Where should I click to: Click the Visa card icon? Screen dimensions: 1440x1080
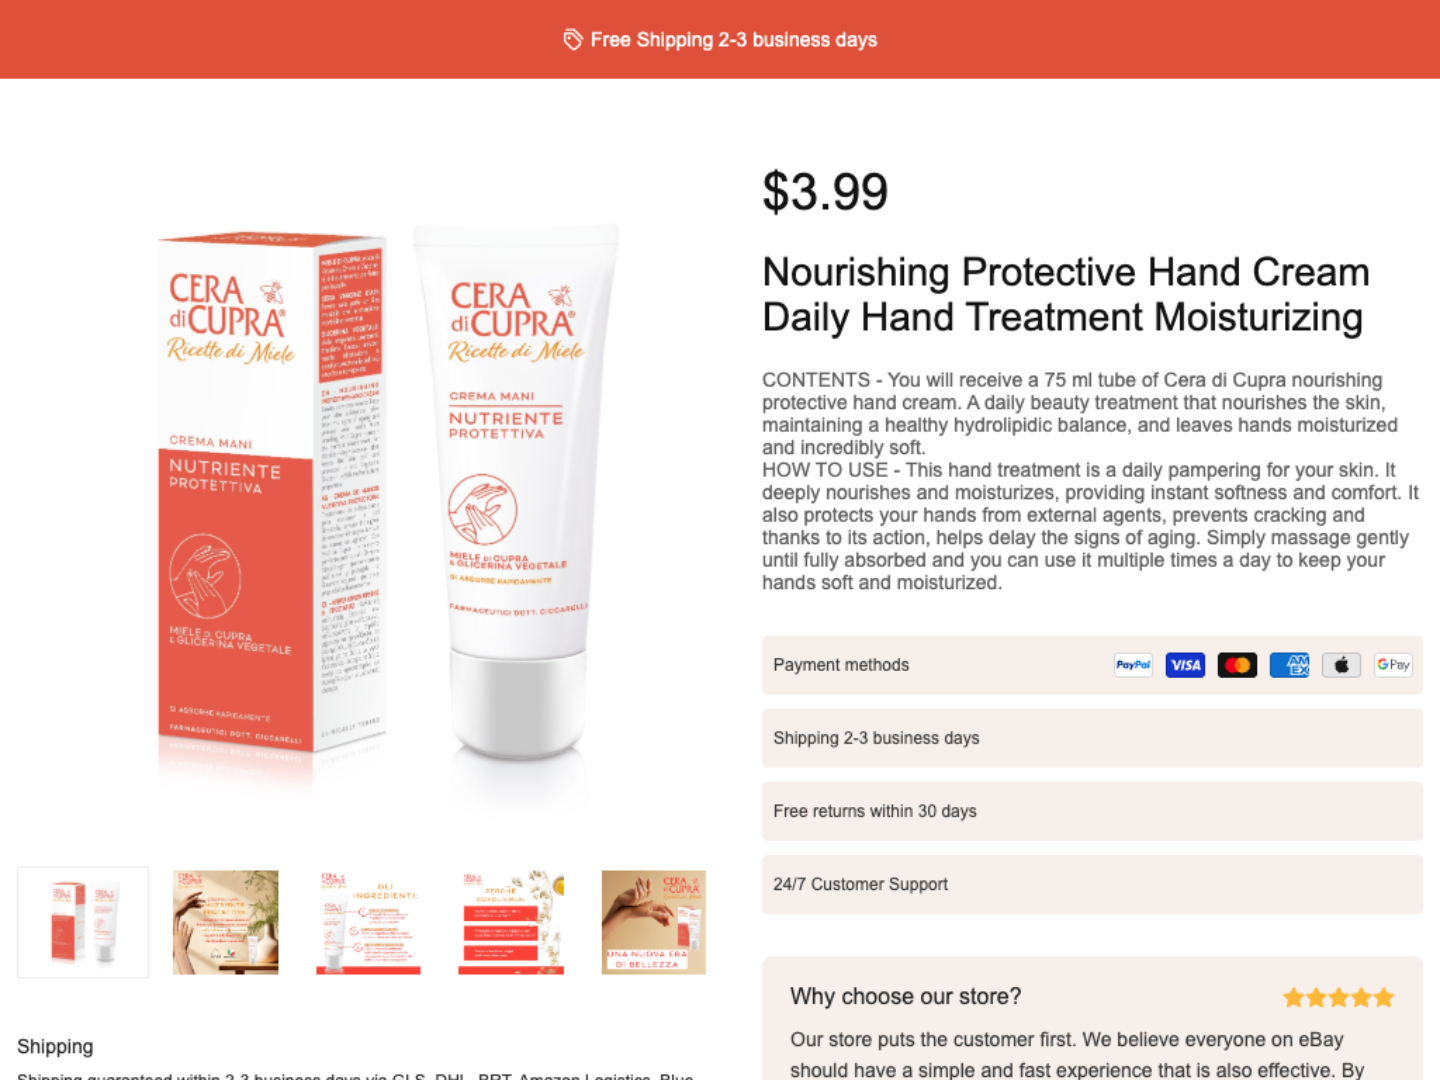[x=1185, y=665]
